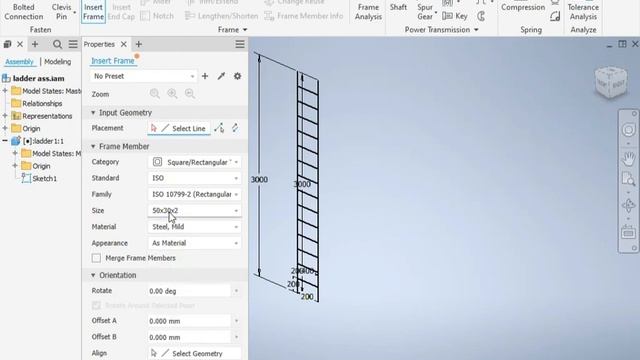Open the Spur Gear generator
The image size is (640, 360).
click(x=425, y=11)
